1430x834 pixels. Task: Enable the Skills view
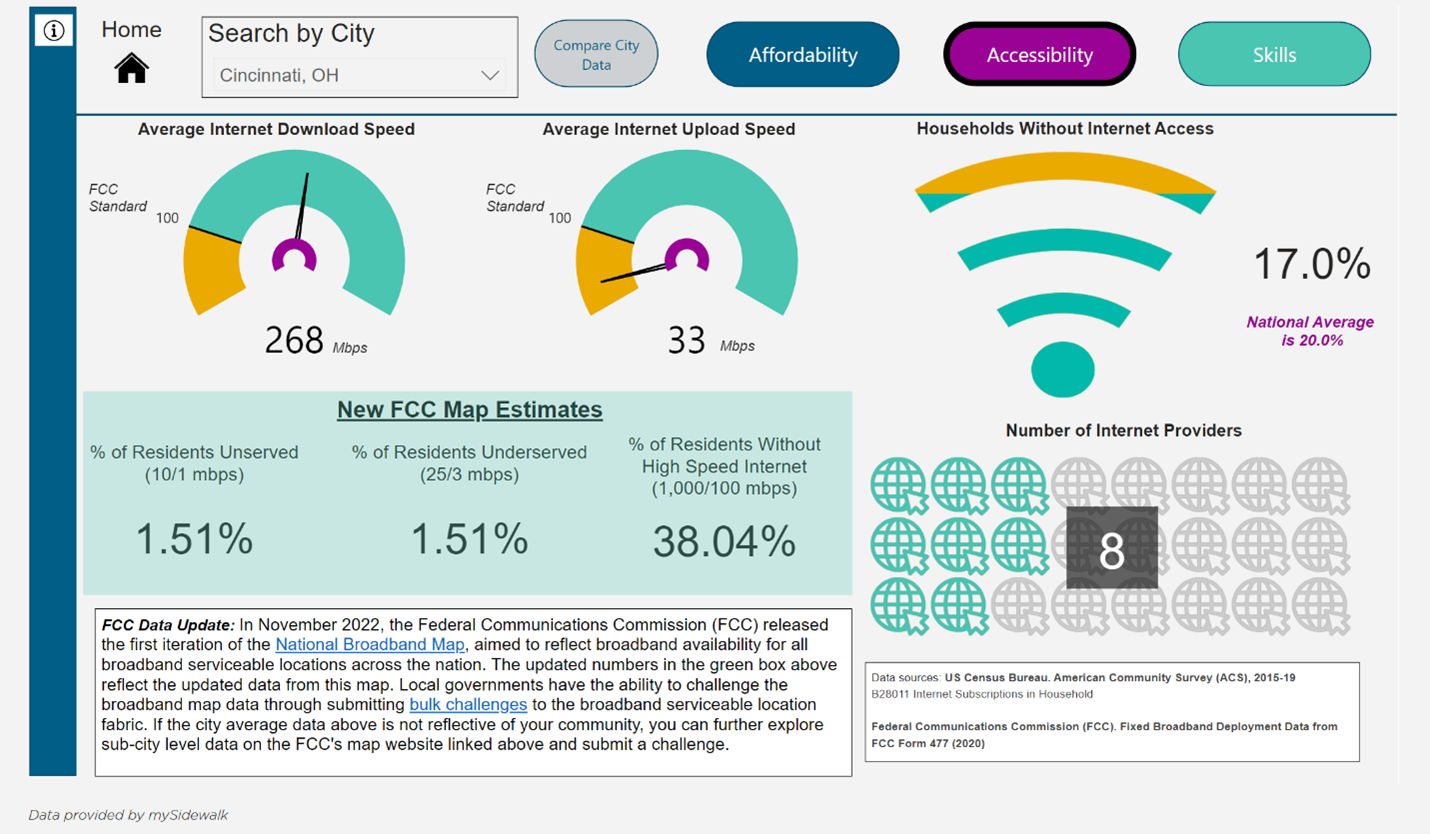point(1273,54)
